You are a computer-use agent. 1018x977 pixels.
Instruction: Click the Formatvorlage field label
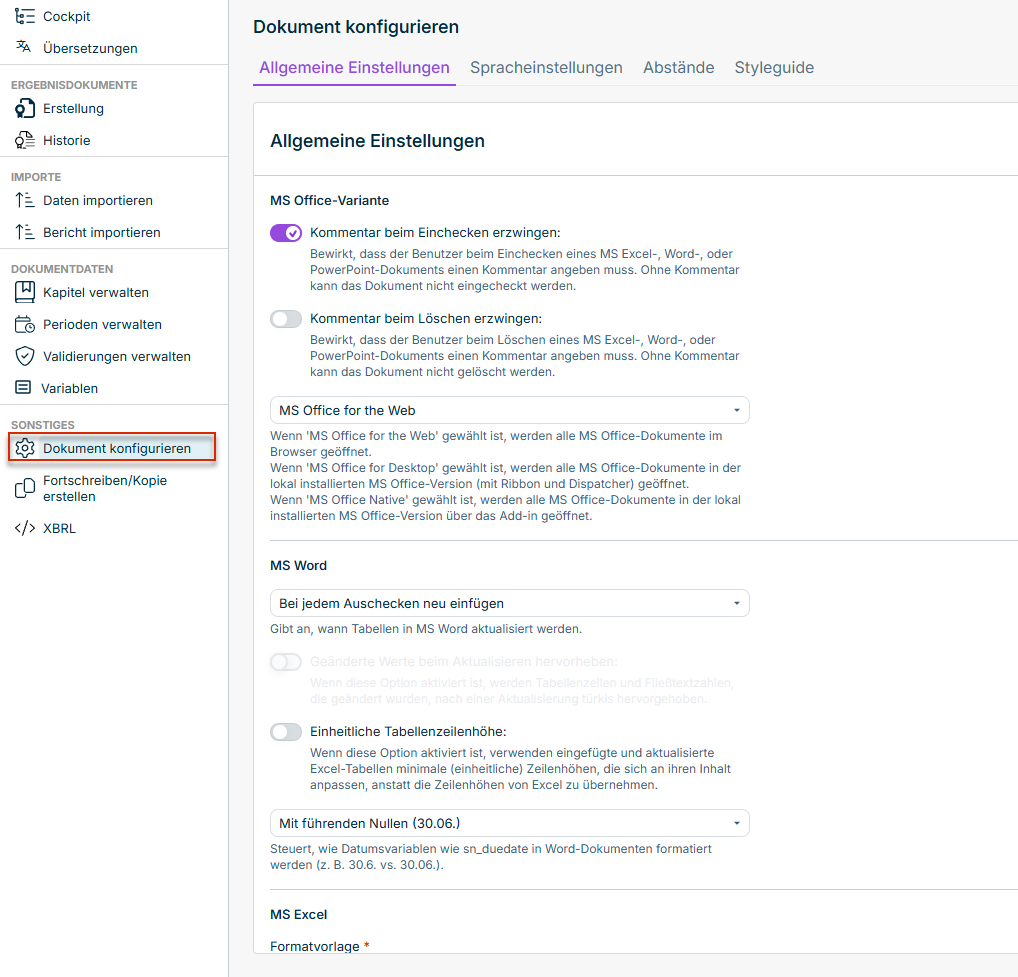[x=315, y=946]
